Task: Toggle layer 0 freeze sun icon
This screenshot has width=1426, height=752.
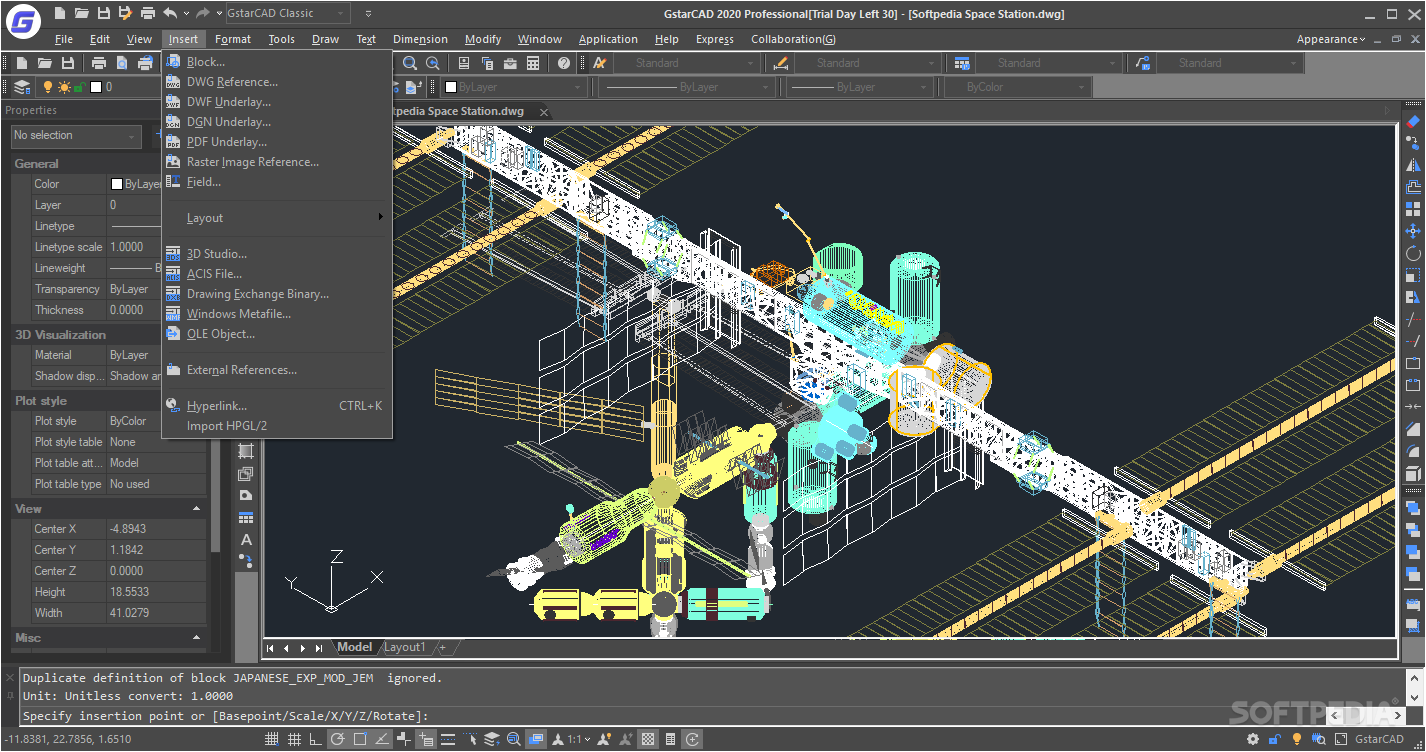Action: pyautogui.click(x=64, y=87)
